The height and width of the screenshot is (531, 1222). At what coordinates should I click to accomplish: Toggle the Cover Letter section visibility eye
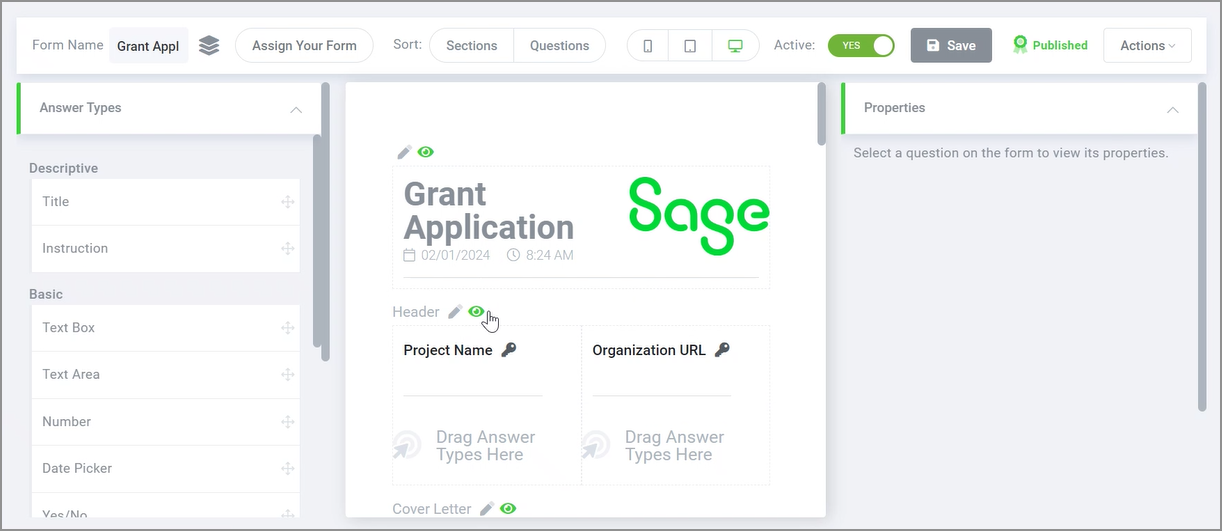point(509,509)
